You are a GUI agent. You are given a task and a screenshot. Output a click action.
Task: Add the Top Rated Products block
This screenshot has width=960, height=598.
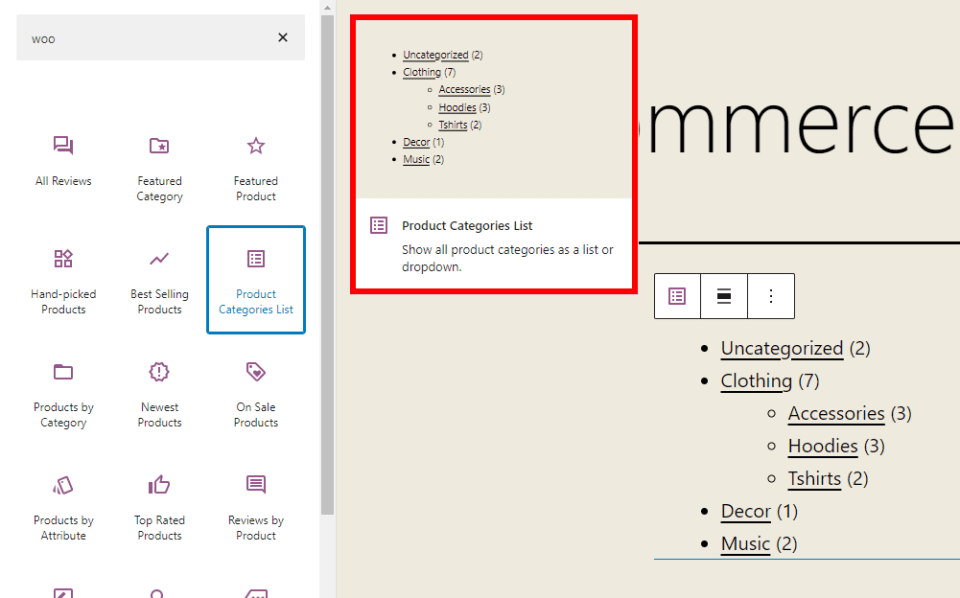[x=159, y=506]
